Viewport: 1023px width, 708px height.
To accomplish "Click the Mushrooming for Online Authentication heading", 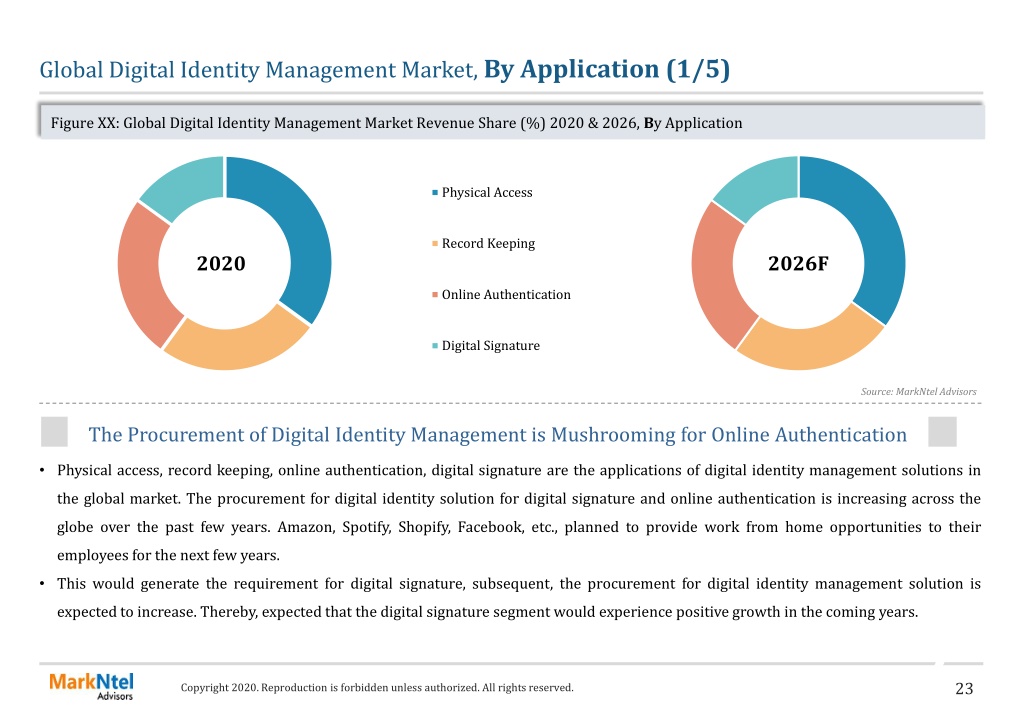I will coord(497,435).
